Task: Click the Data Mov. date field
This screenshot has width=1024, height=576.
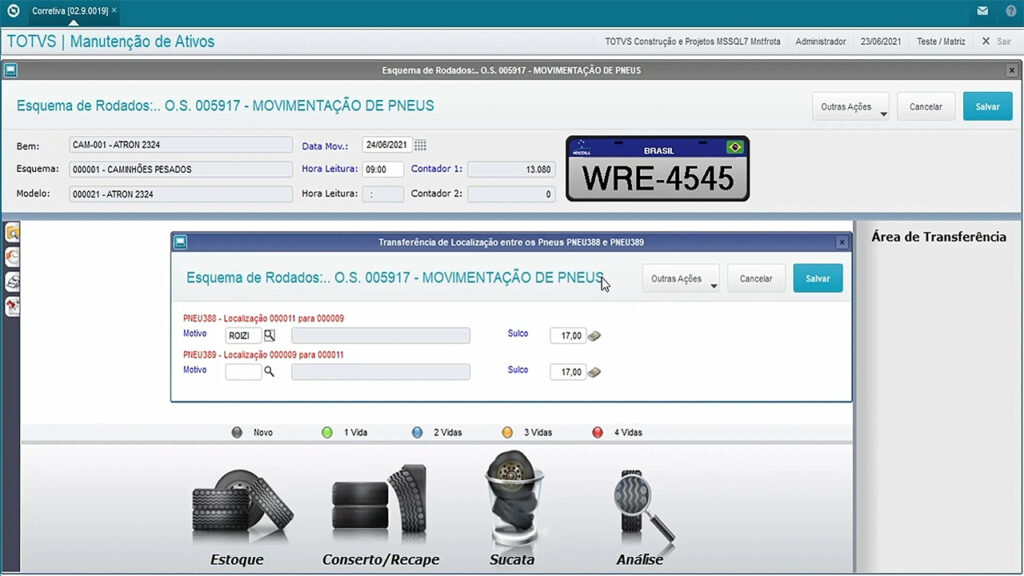Action: (387, 145)
